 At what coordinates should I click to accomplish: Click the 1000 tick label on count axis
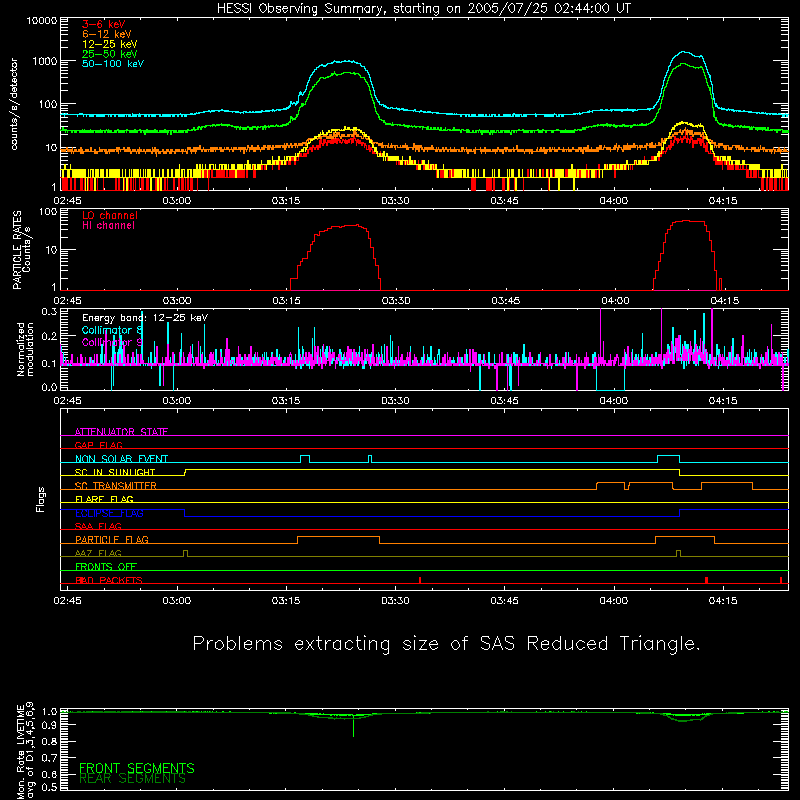coord(45,61)
